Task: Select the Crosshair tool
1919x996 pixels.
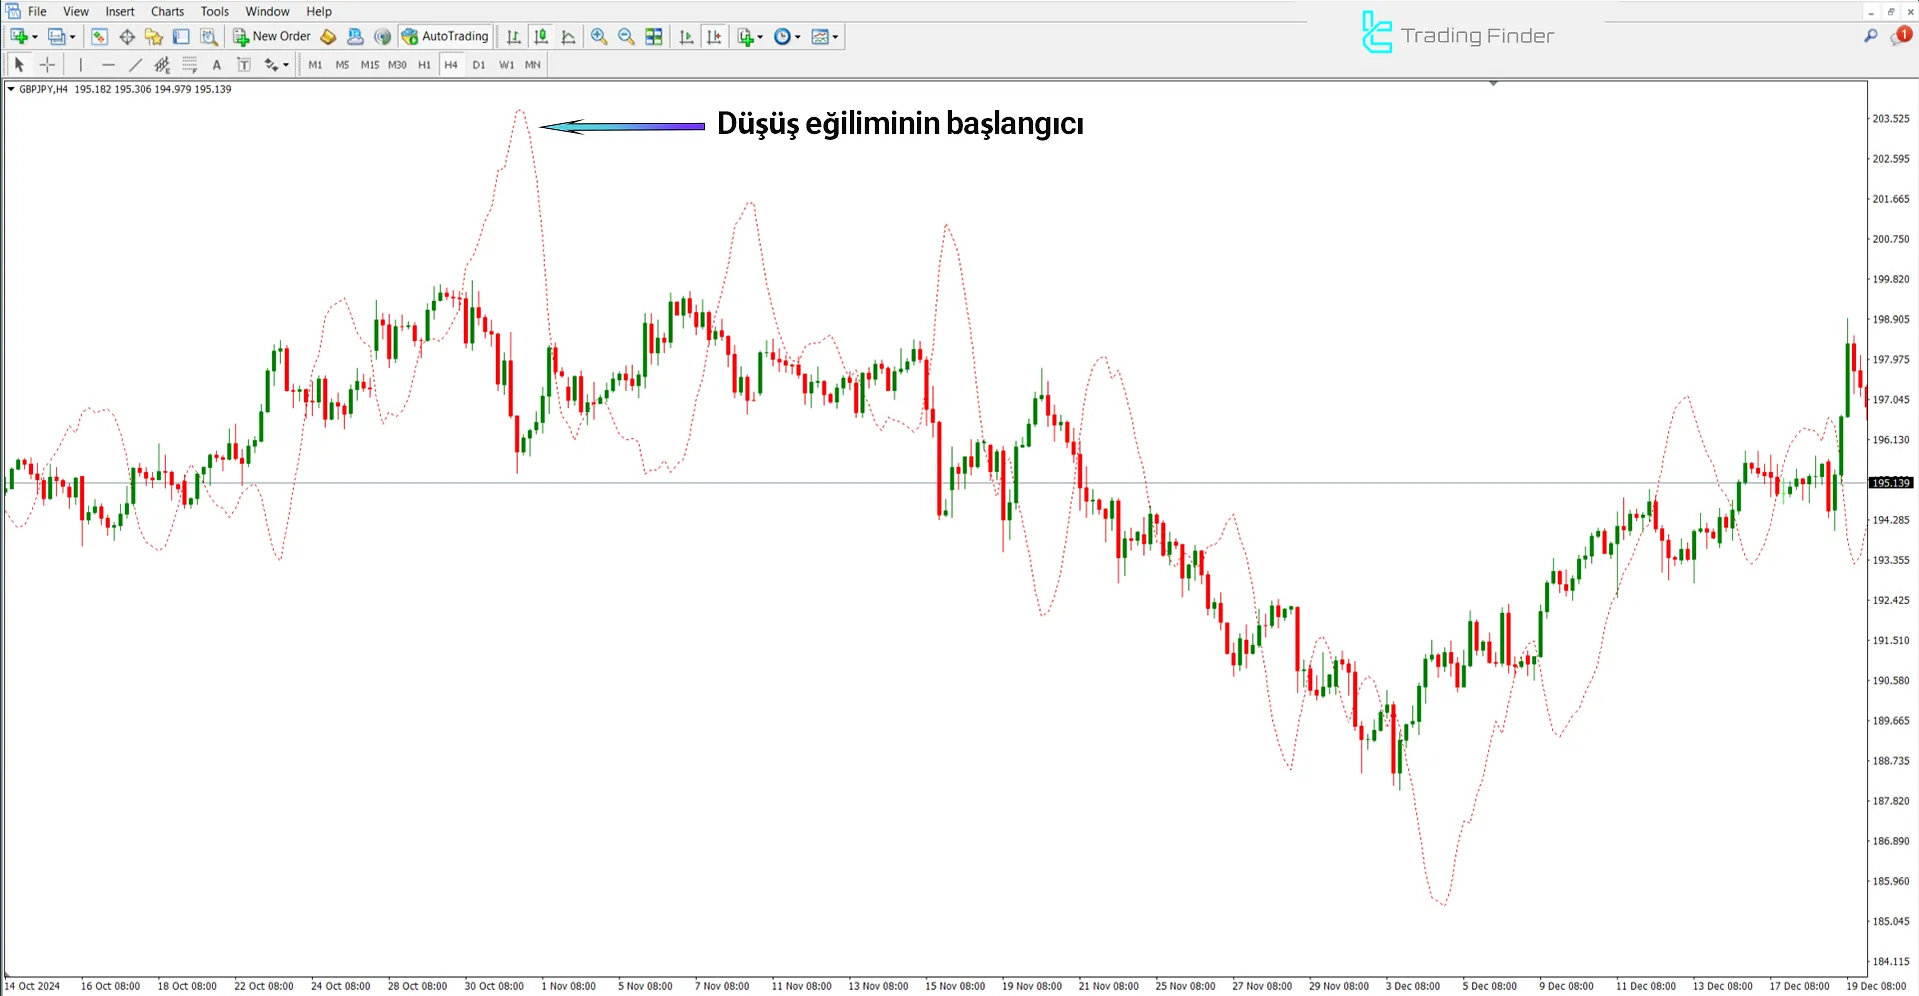Action: point(47,64)
